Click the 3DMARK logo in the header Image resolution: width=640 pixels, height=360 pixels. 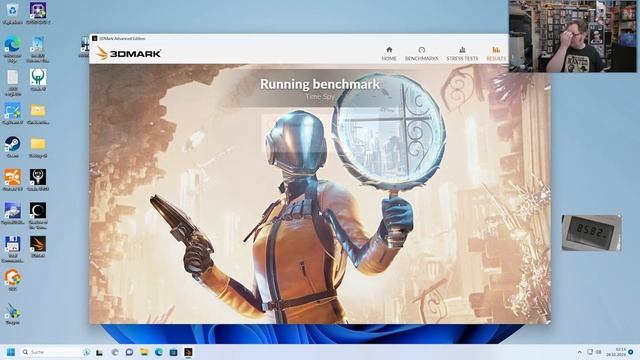(129, 53)
